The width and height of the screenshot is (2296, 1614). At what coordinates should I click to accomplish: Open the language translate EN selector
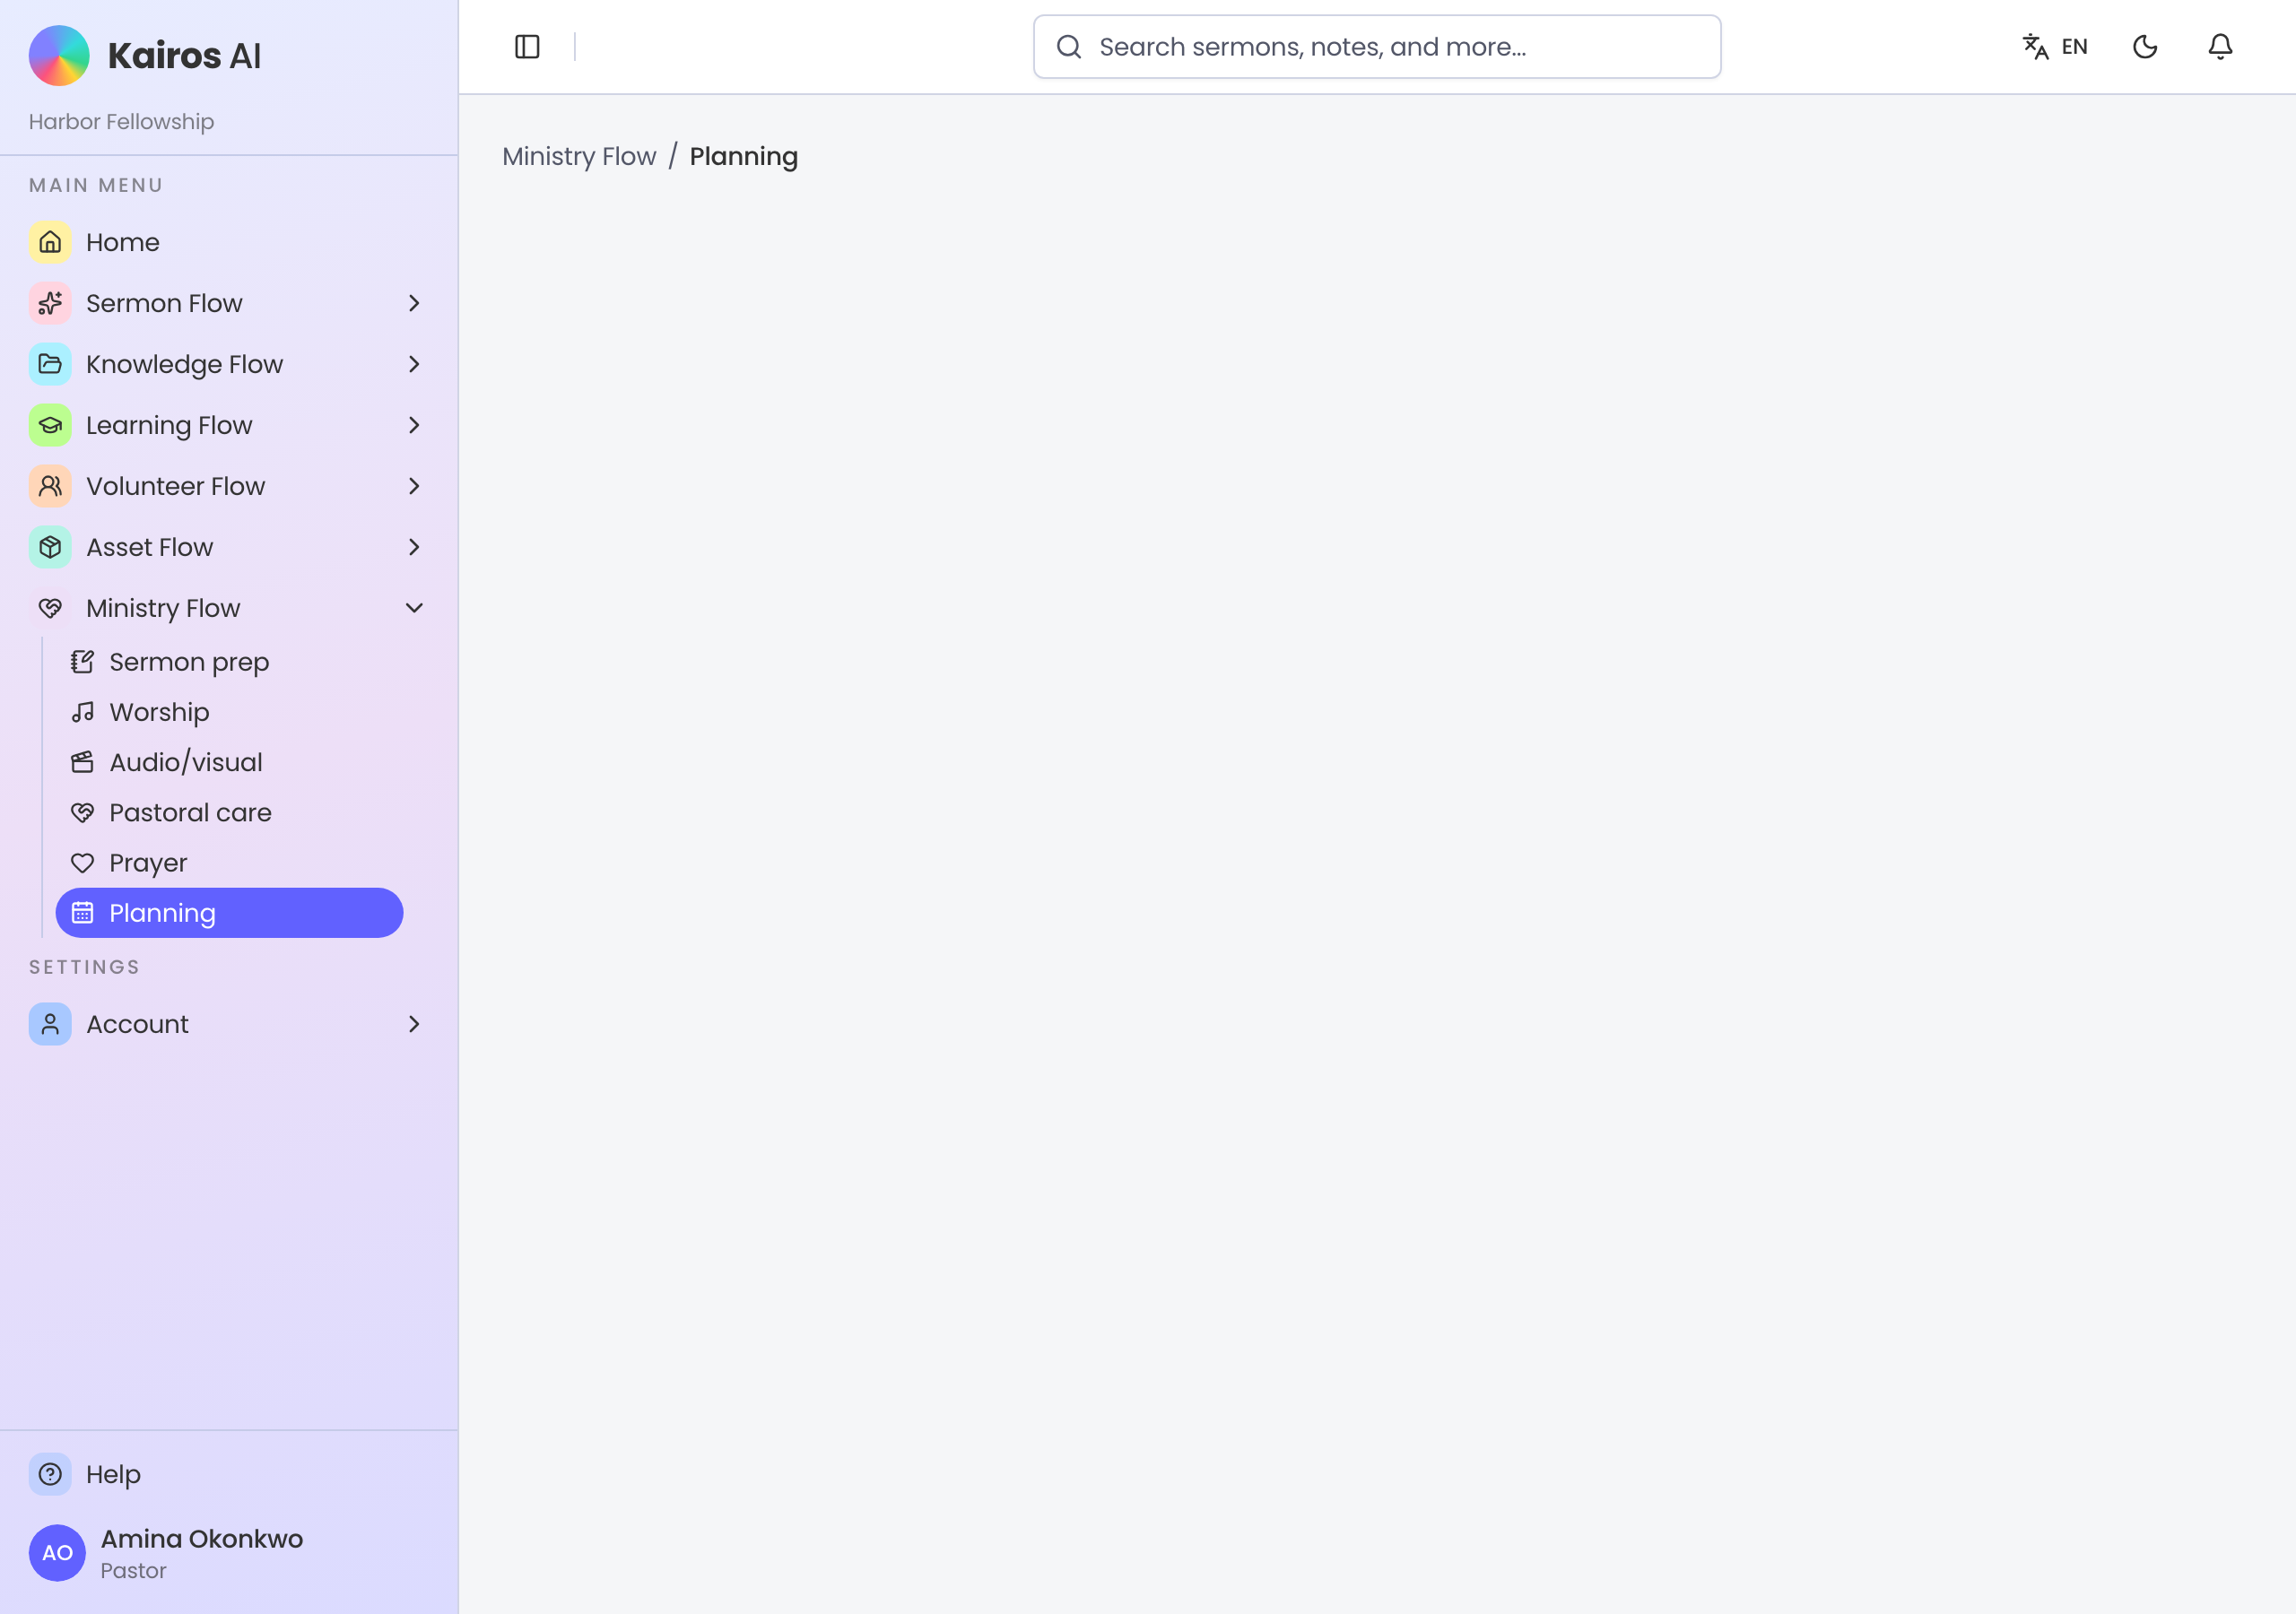coord(2055,47)
